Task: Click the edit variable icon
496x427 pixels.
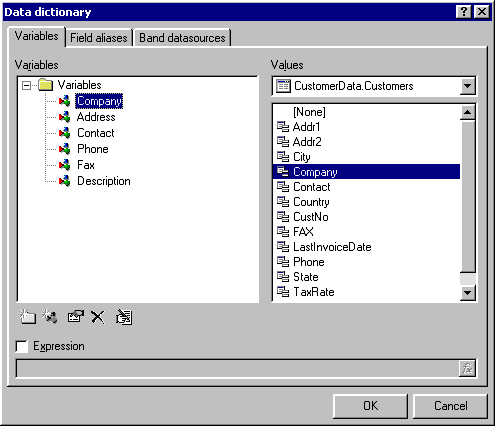Action: tap(75, 317)
